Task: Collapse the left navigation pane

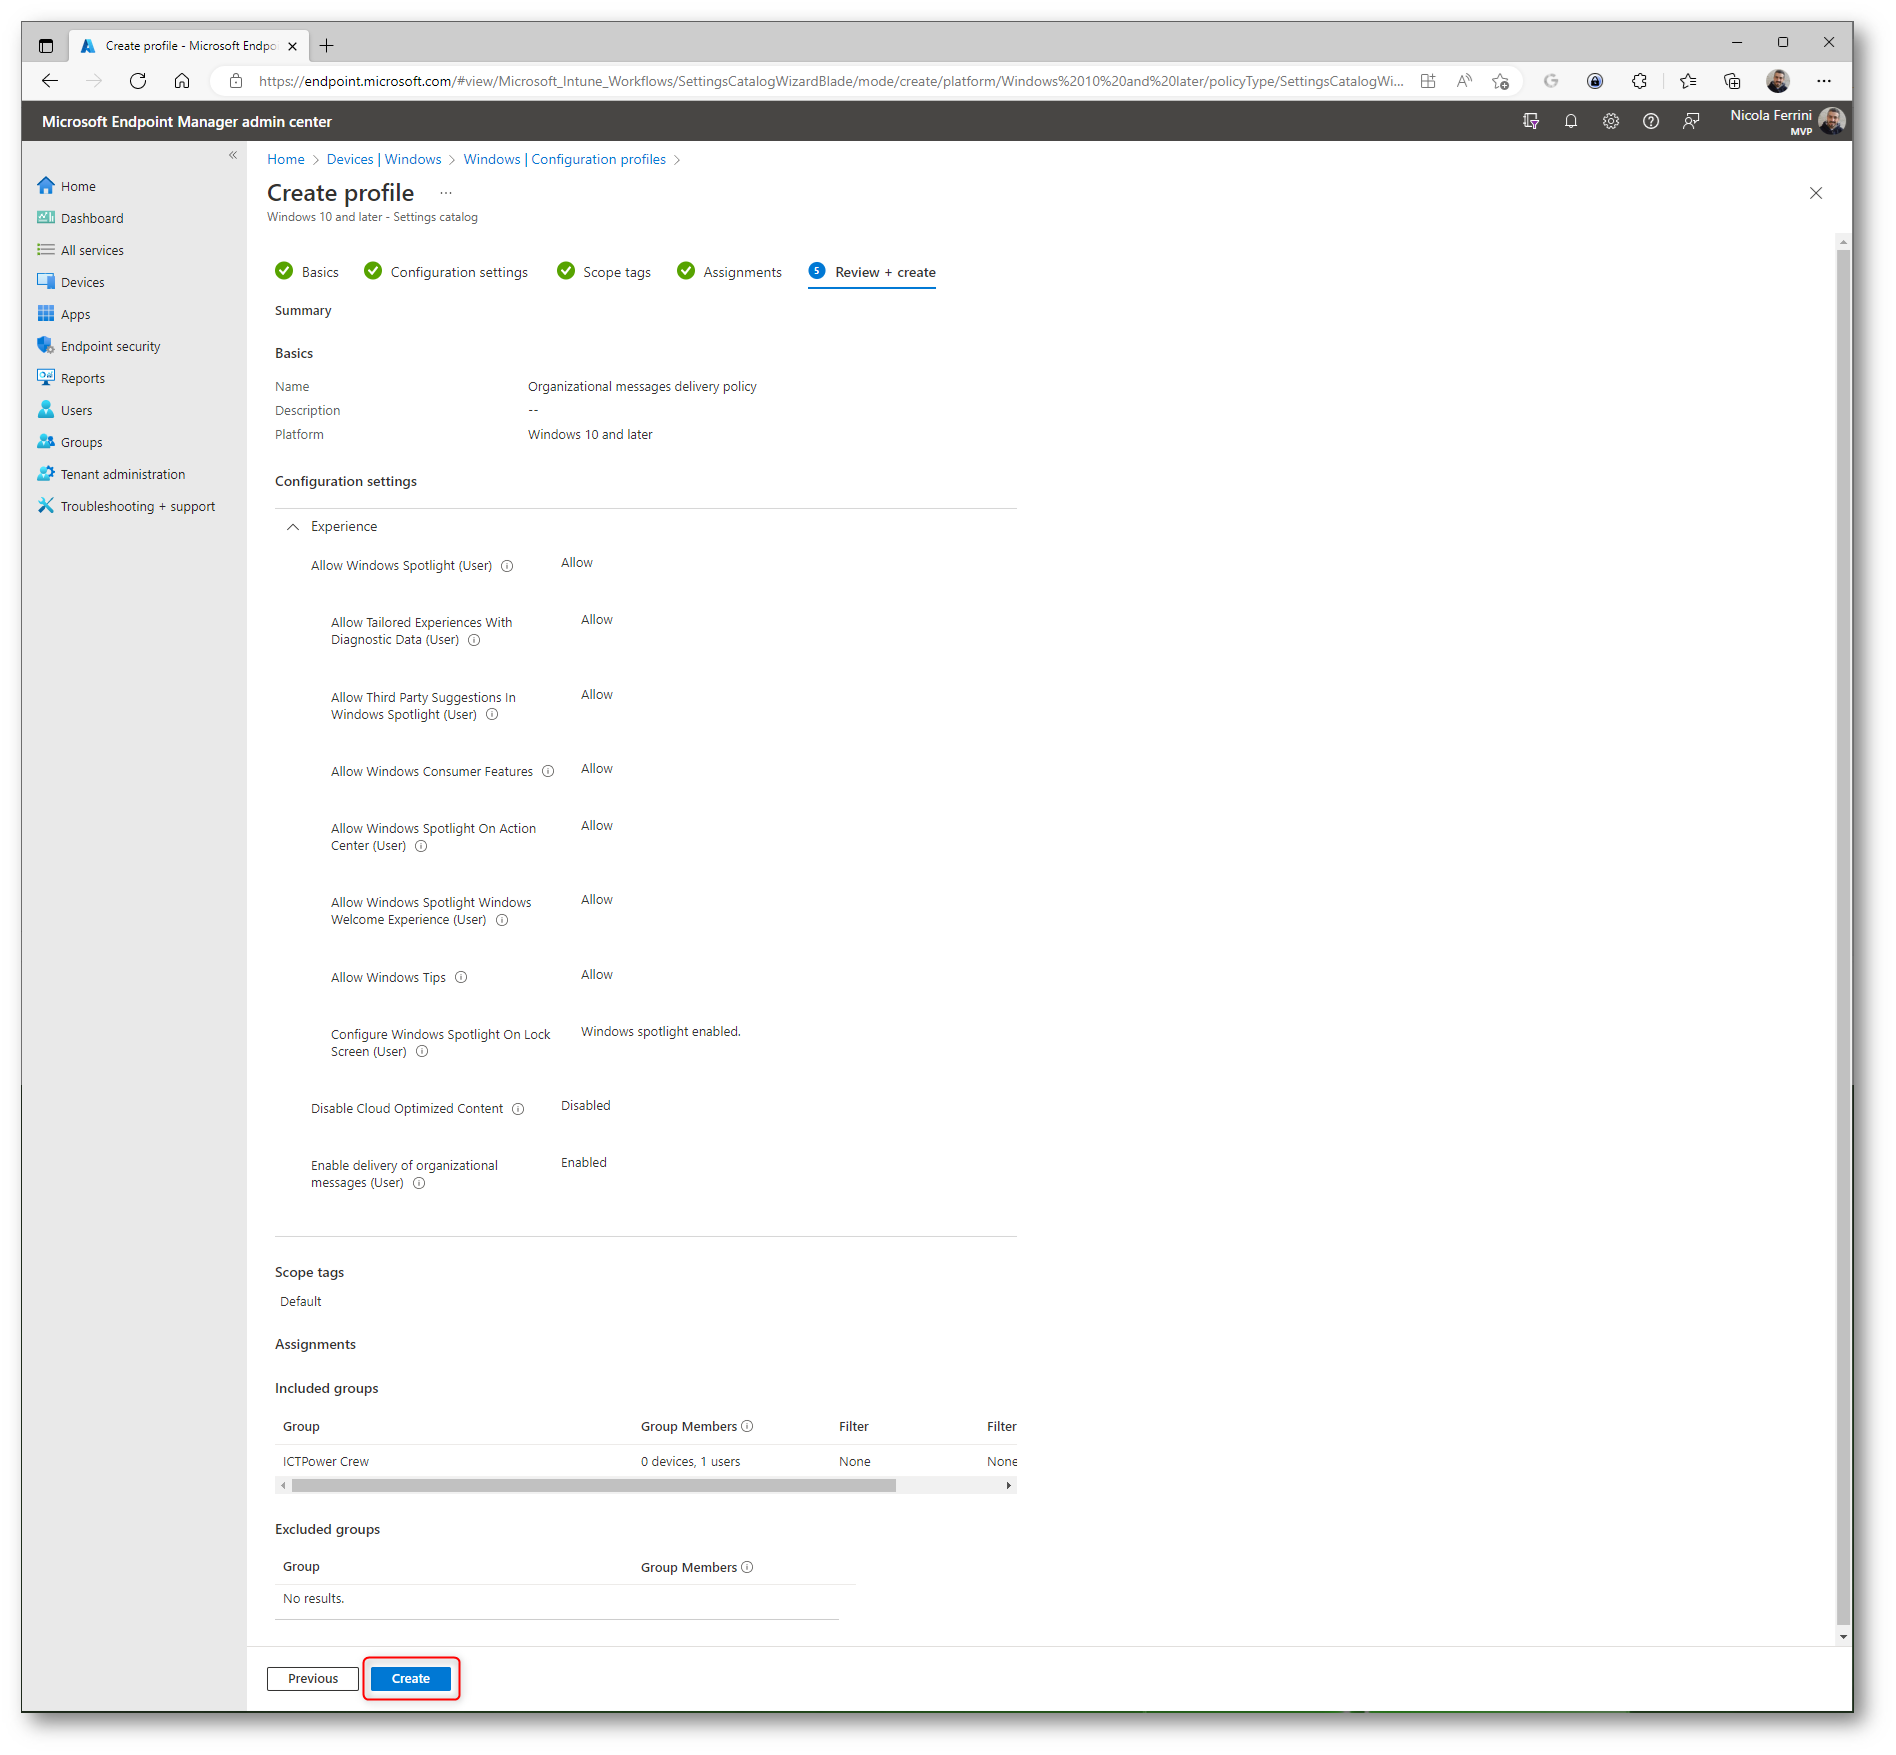Action: click(233, 155)
